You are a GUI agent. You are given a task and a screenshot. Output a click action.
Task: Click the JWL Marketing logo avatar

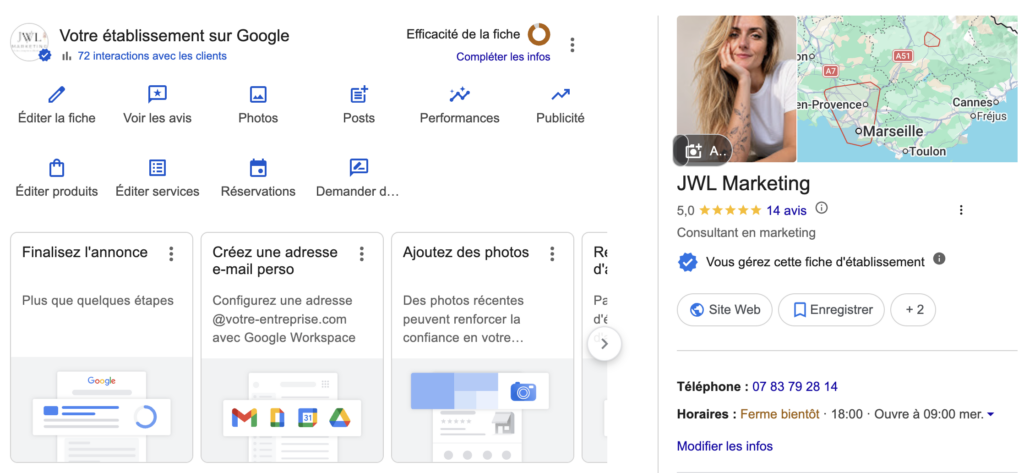coord(30,43)
